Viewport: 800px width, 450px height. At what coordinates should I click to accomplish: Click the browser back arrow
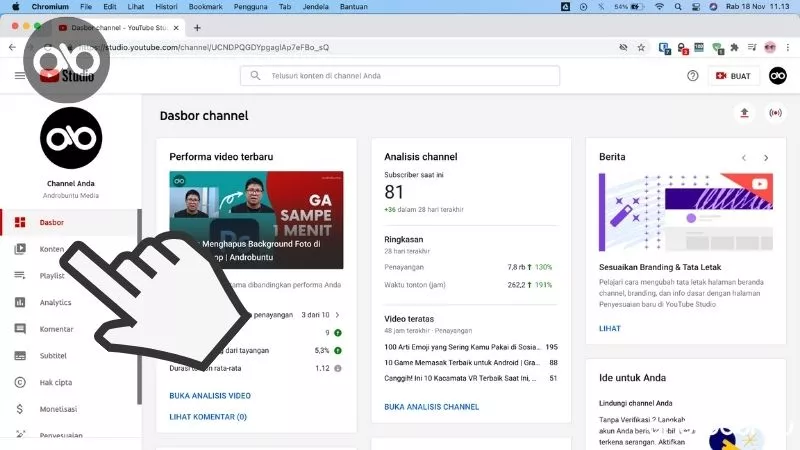12,47
